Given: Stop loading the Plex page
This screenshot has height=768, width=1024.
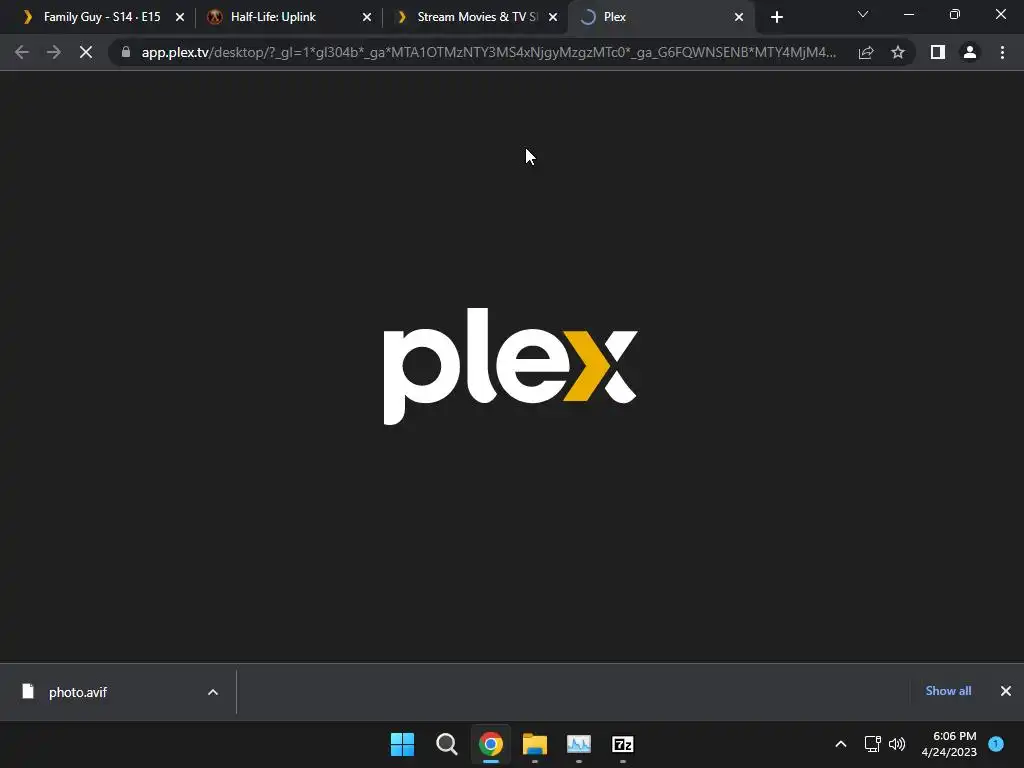Looking at the screenshot, I should pos(86,52).
